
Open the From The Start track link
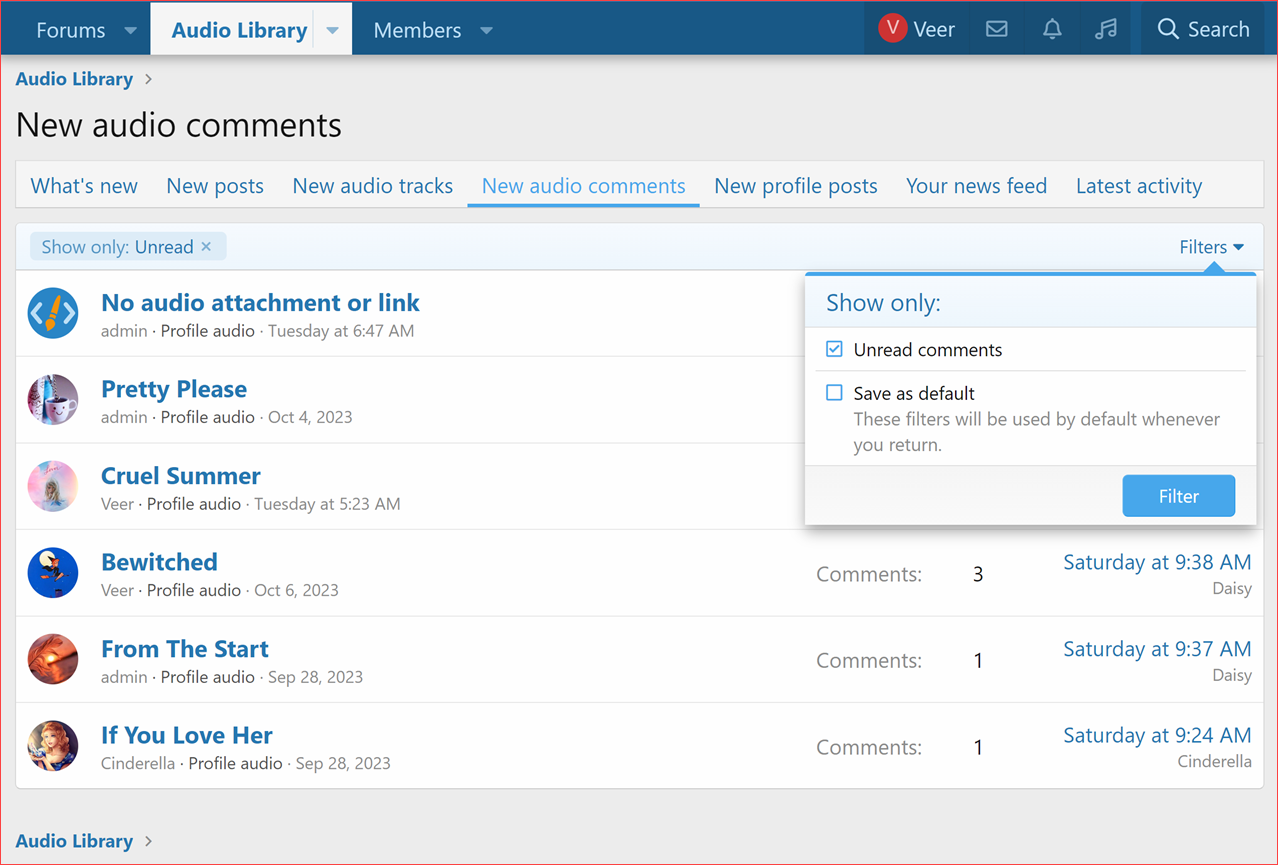pos(185,649)
